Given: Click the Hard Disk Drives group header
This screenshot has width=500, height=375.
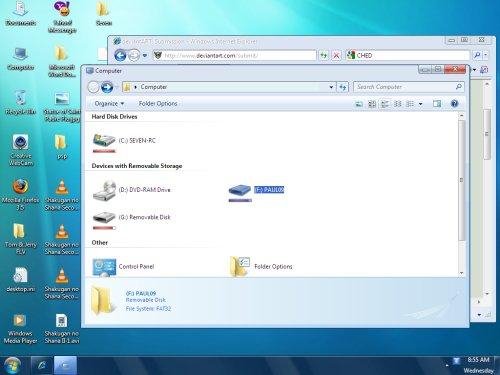Looking at the screenshot, I should pyautogui.click(x=114, y=117).
